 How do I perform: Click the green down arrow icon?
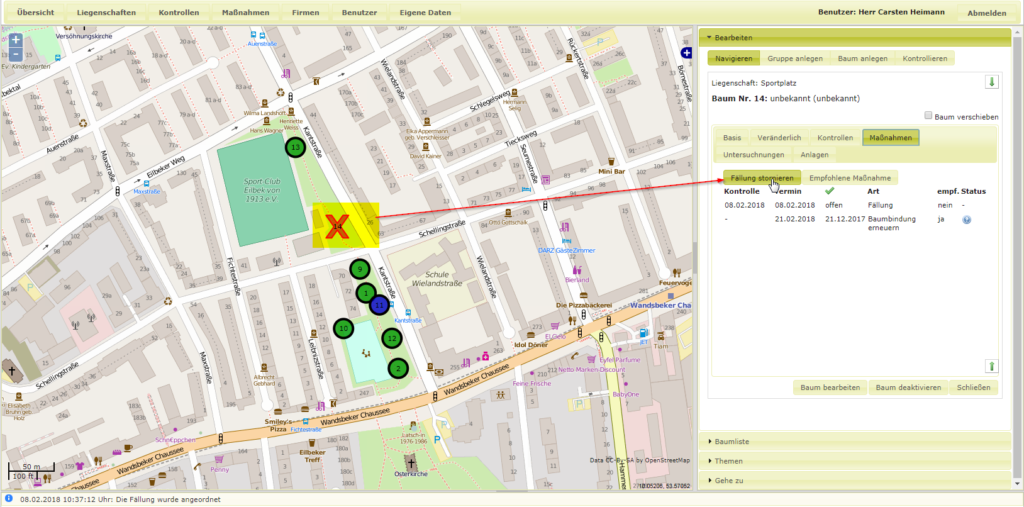tap(992, 82)
